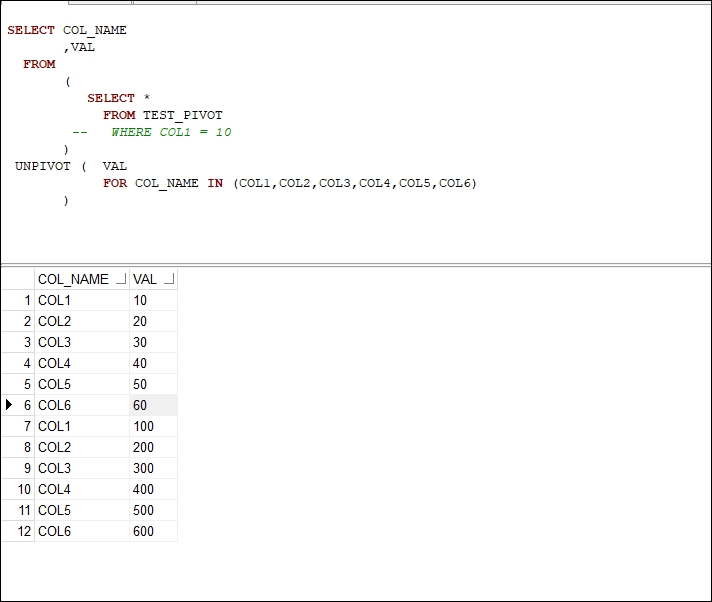The height and width of the screenshot is (602, 712).
Task: Click the value 40 cell
Action: [153, 363]
